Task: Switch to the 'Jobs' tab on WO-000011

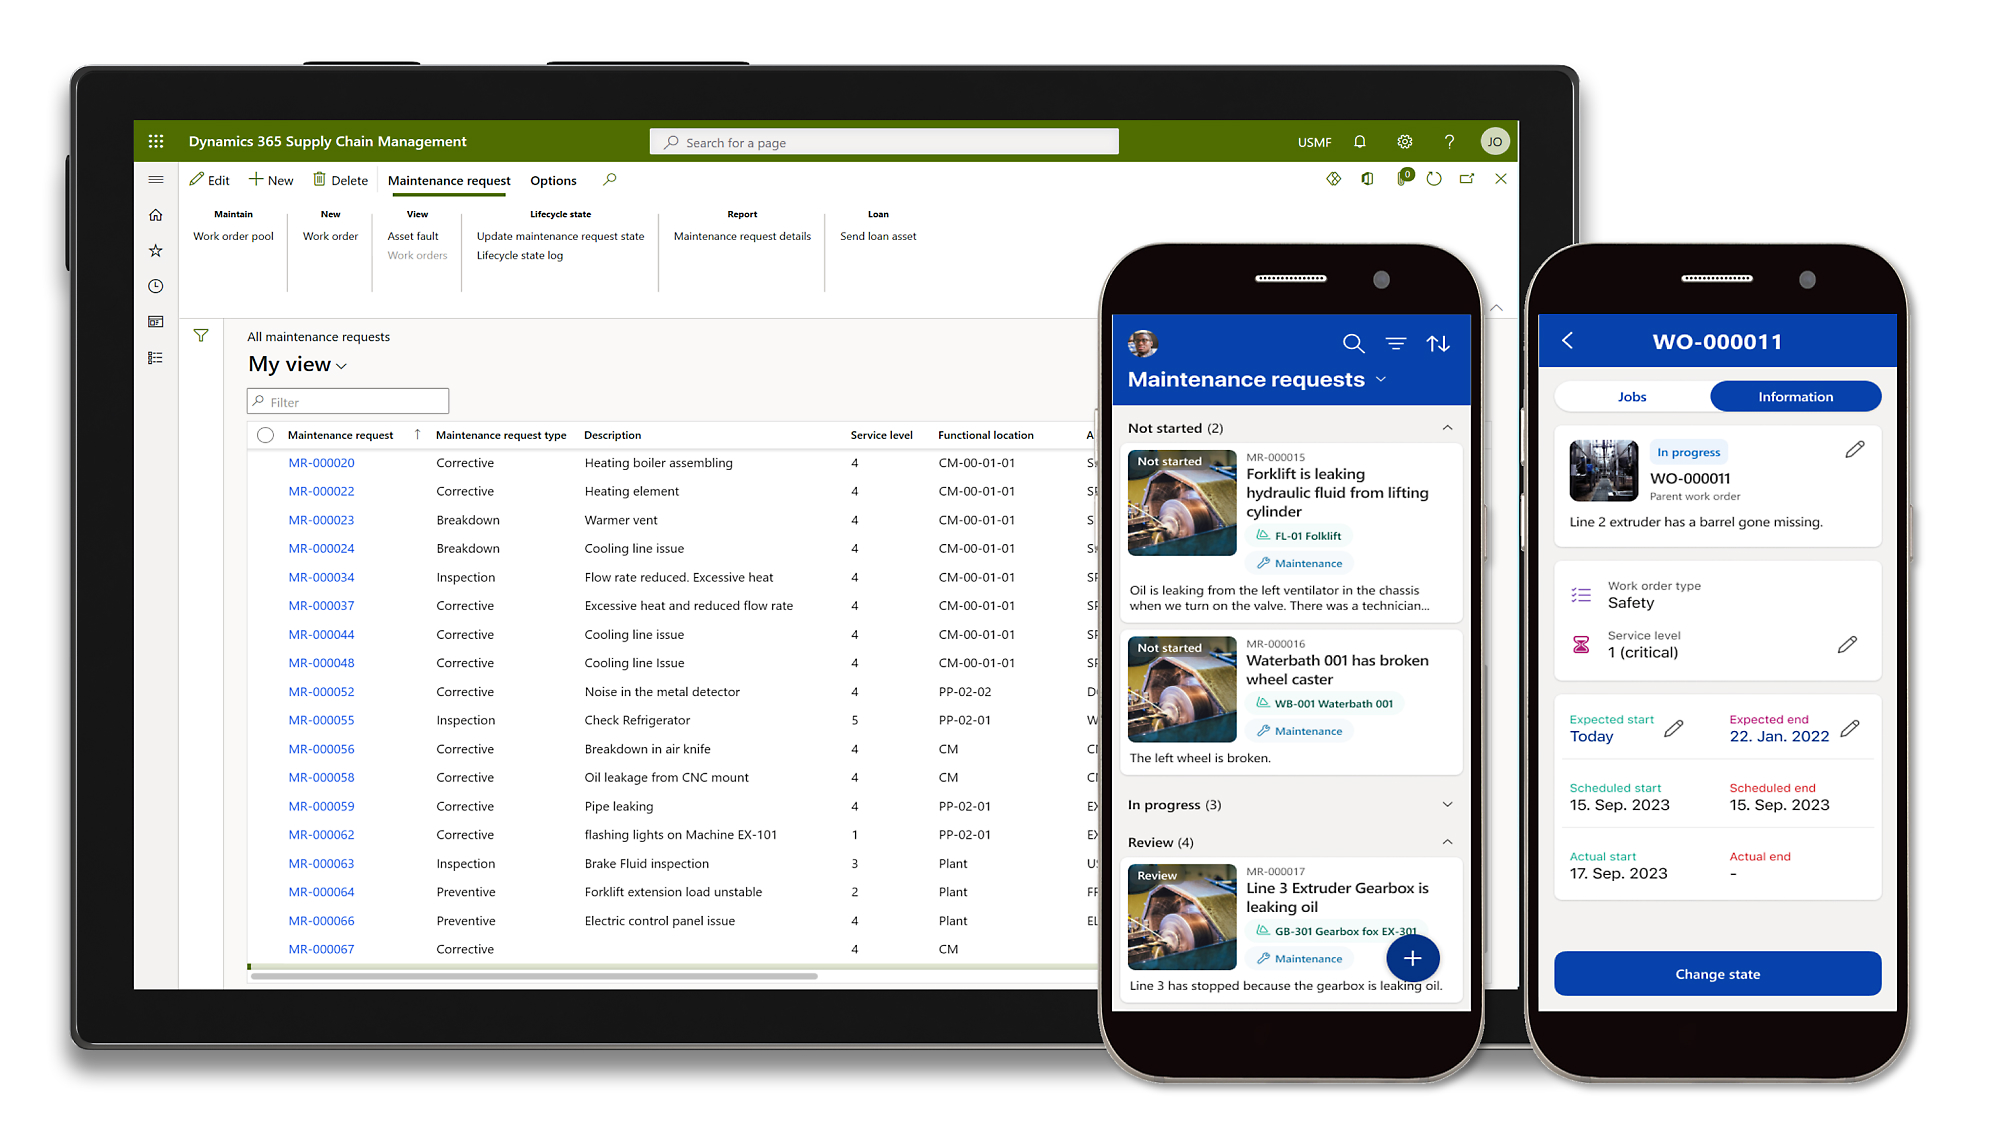Action: click(1632, 397)
